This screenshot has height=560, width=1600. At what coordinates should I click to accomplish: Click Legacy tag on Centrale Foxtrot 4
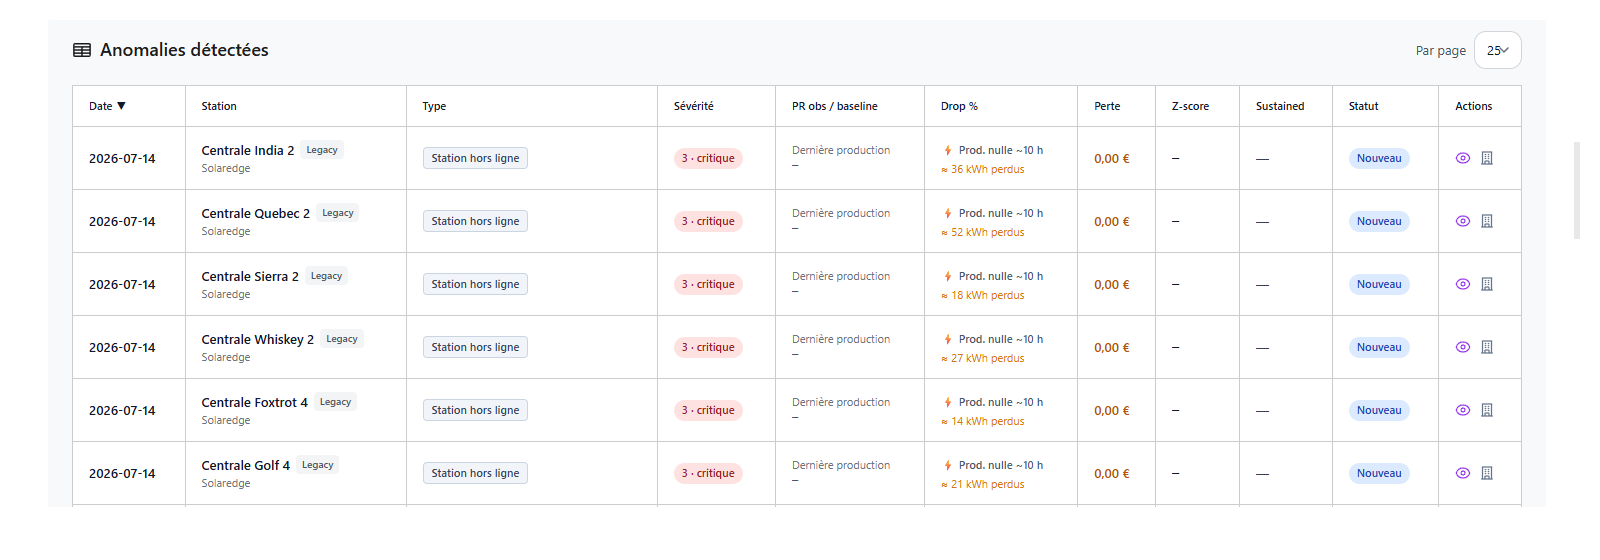pyautogui.click(x=335, y=402)
